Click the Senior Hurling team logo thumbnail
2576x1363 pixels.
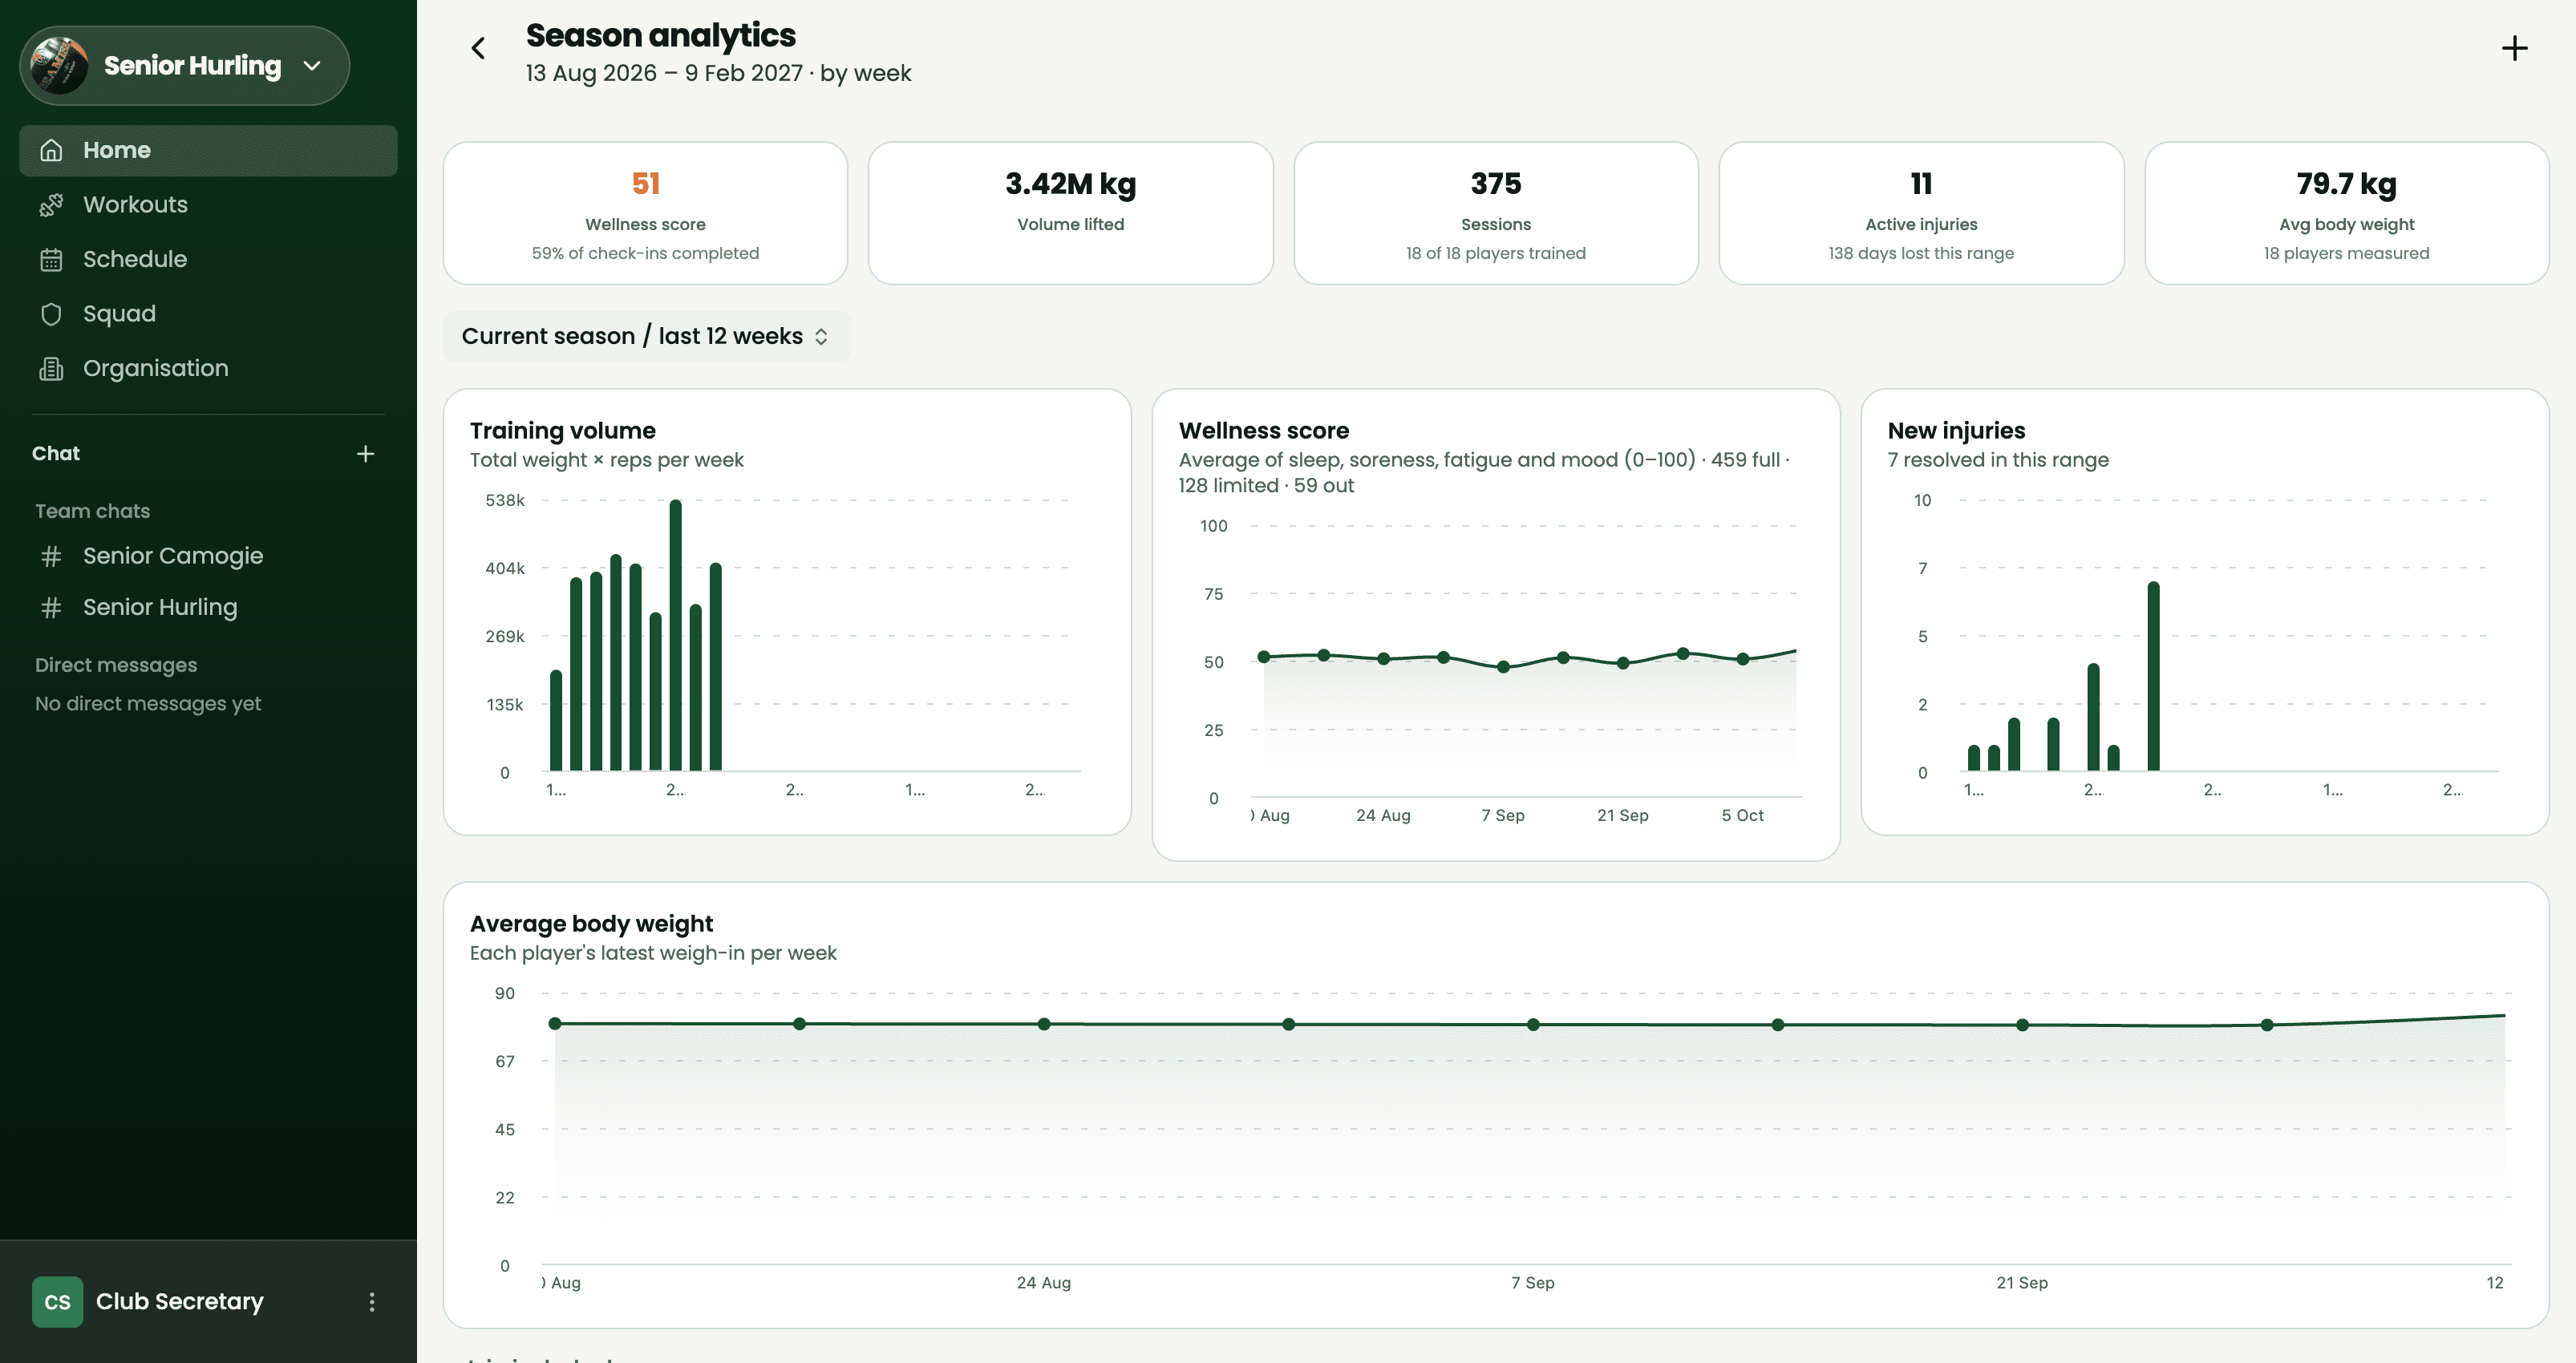pyautogui.click(x=59, y=66)
